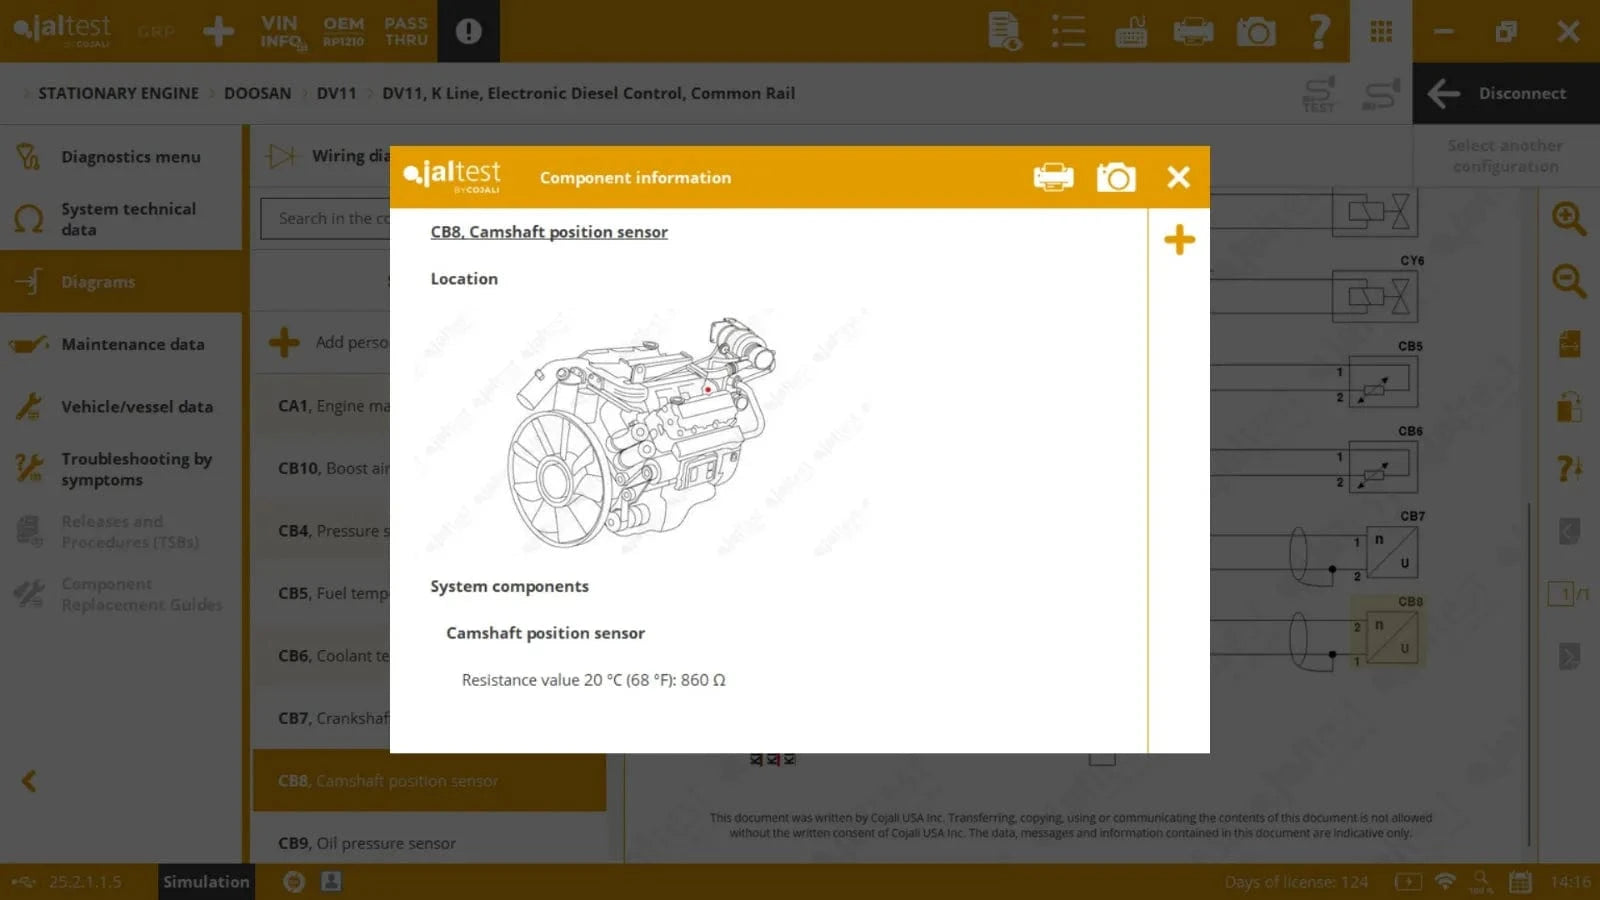This screenshot has height=900, width=1600.
Task: Take a screenshot using the camera icon in the dialog
Action: (1117, 177)
